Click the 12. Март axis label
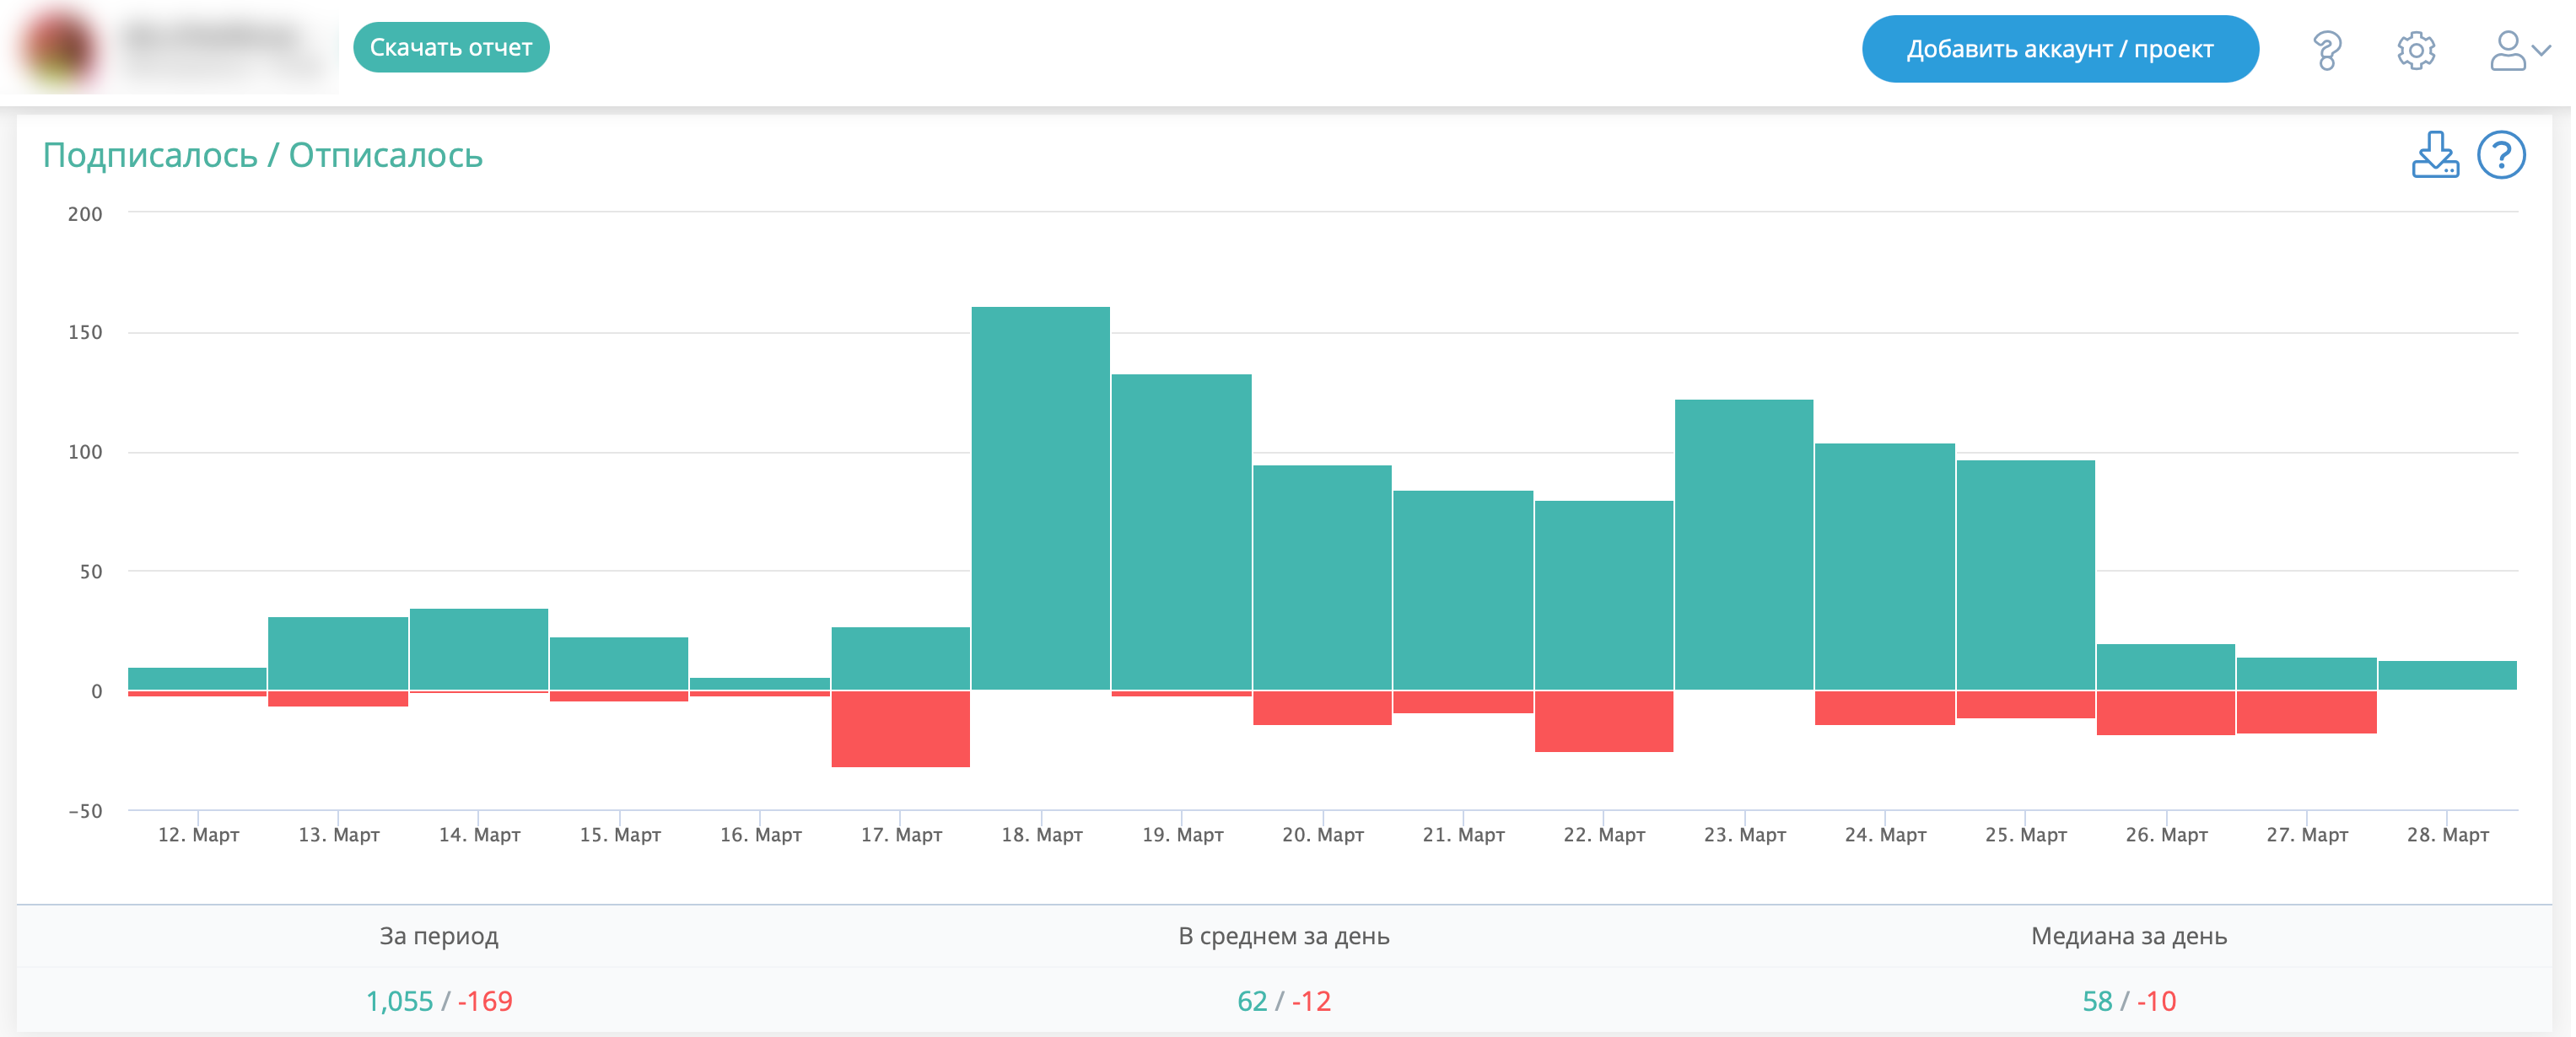The width and height of the screenshot is (2576, 1037). tap(198, 834)
